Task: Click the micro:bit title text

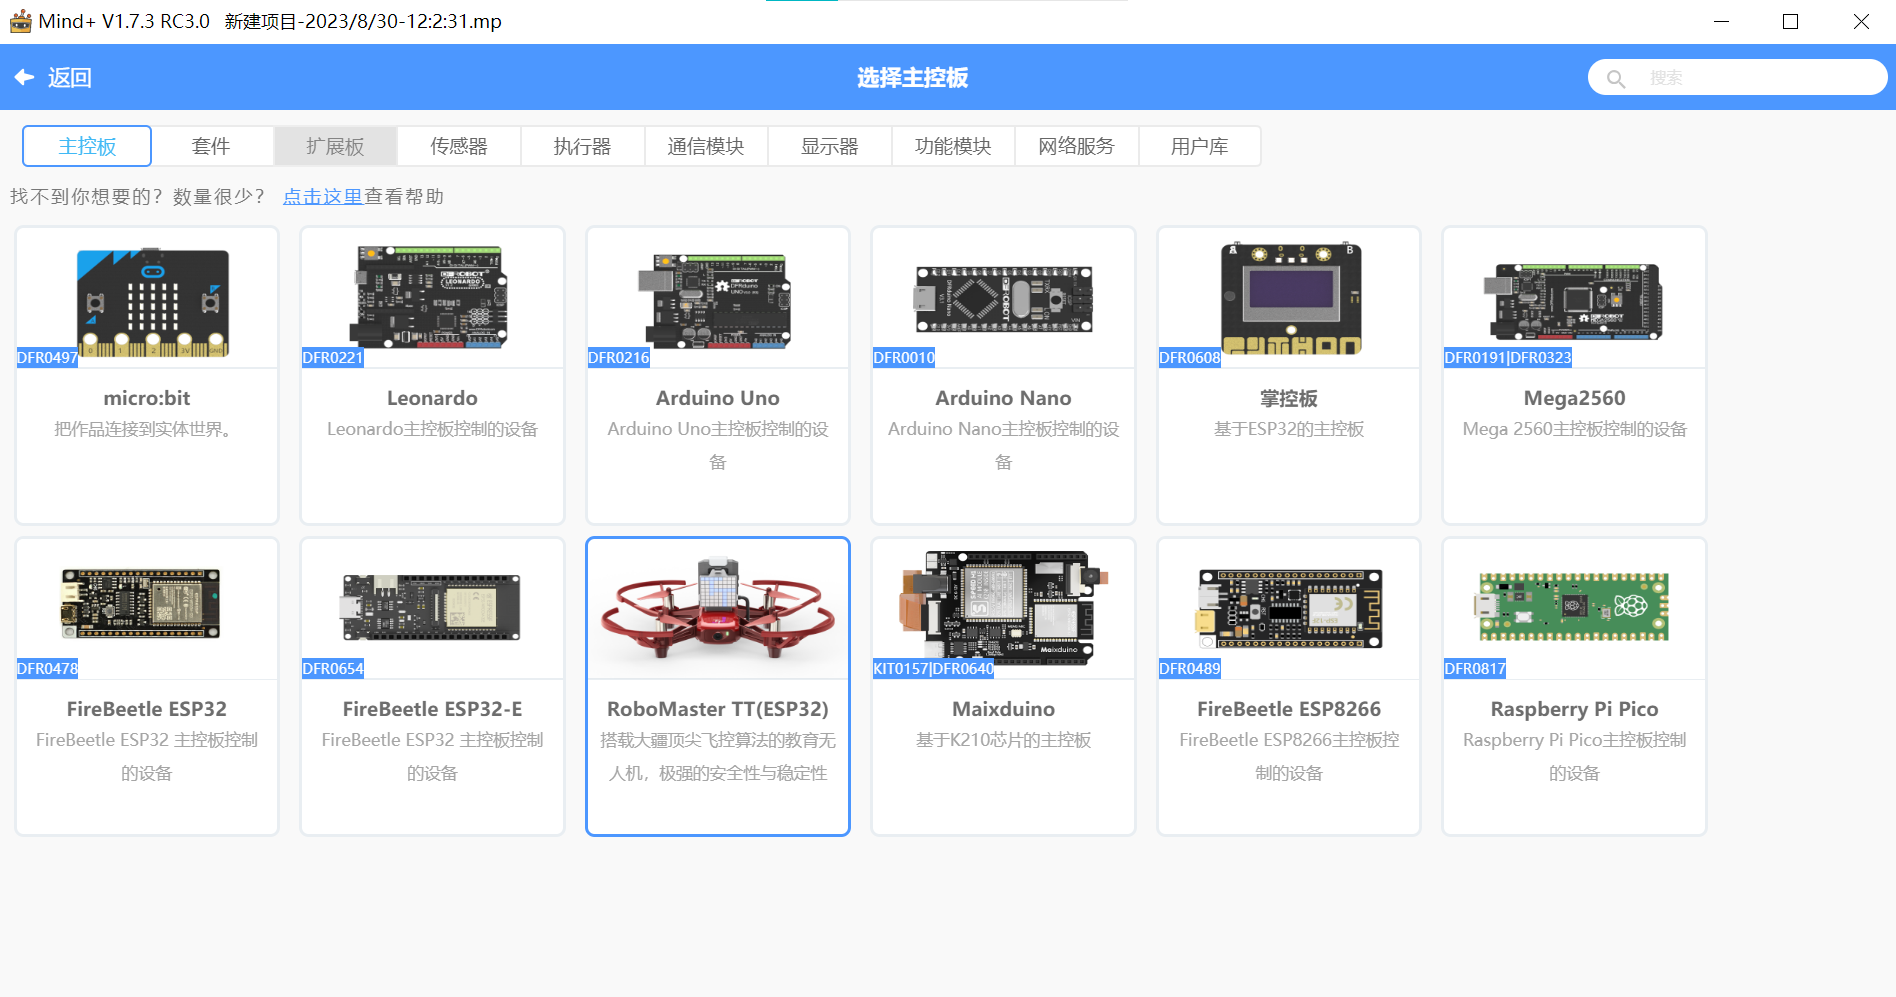Action: point(147,398)
